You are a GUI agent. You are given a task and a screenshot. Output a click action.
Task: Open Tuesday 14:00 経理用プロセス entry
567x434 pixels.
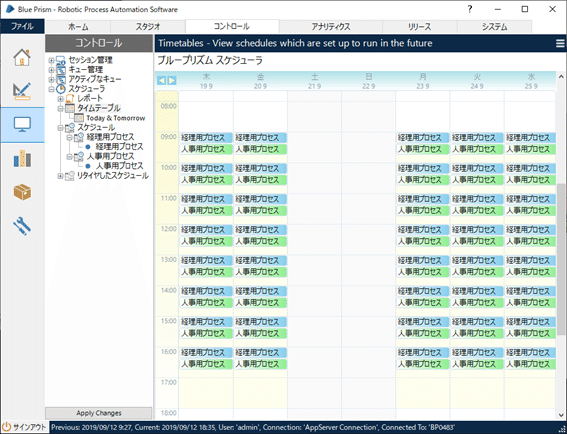pos(477,291)
